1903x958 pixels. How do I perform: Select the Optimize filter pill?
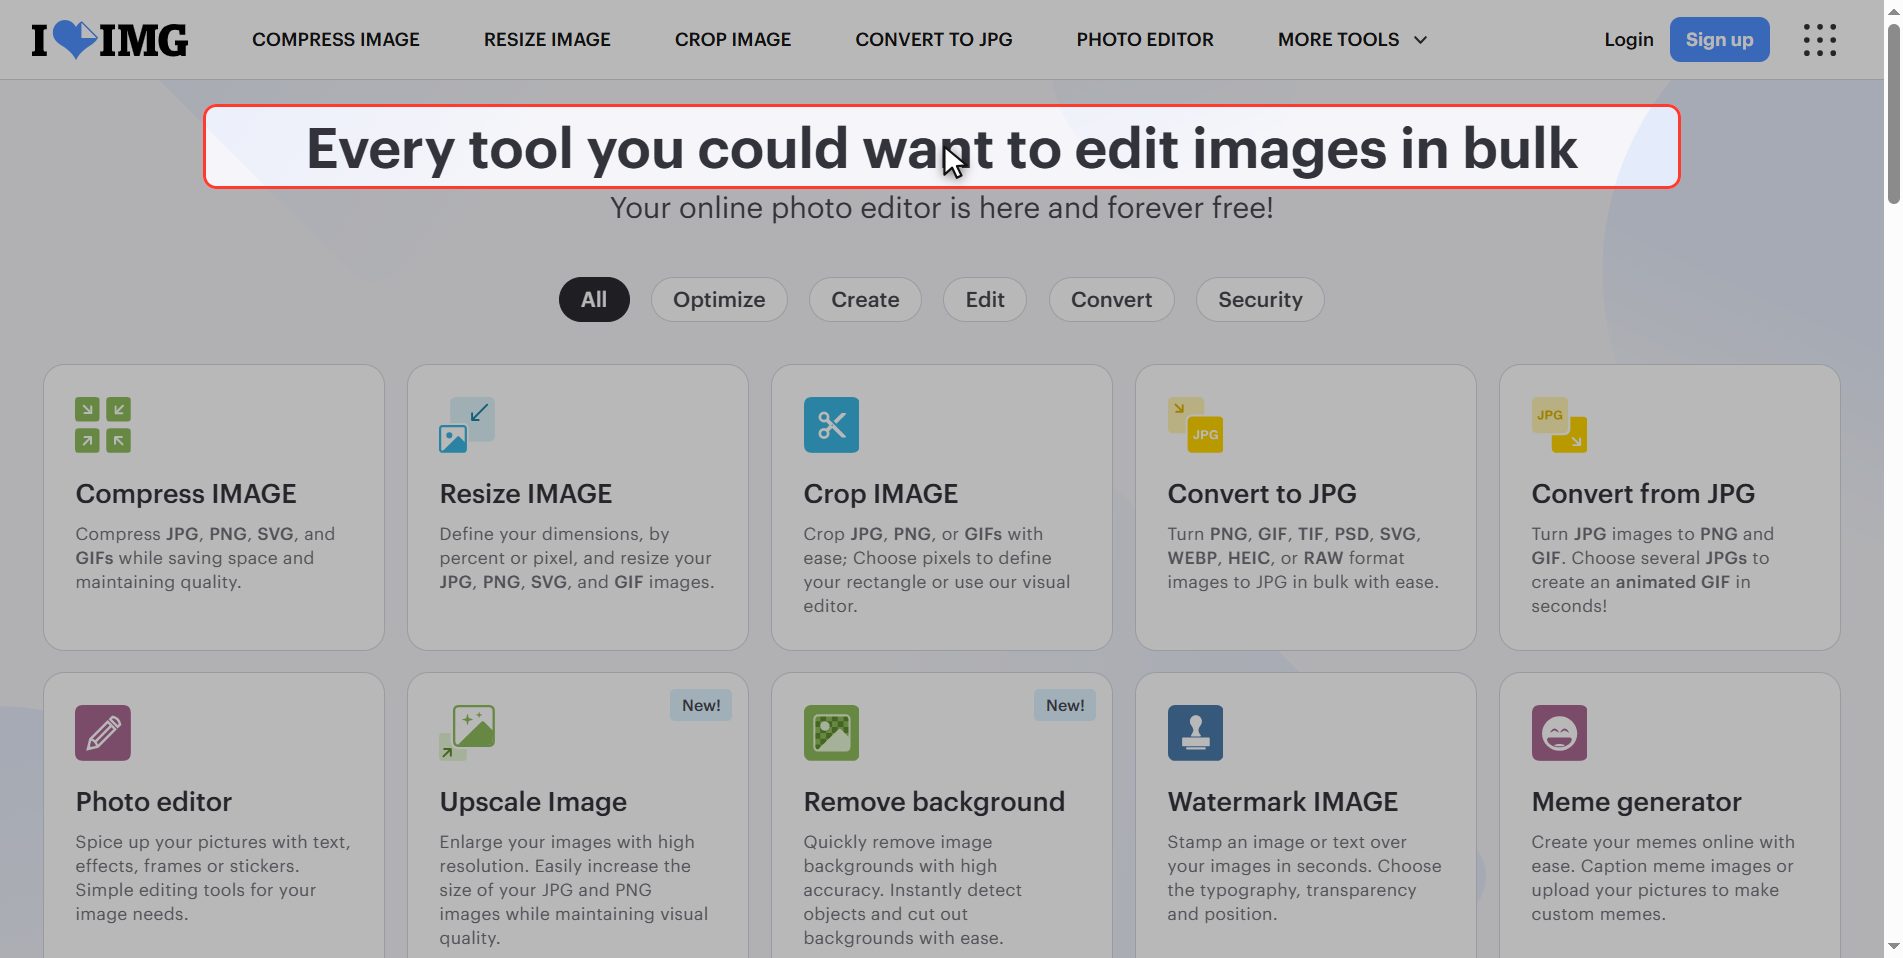coord(719,299)
